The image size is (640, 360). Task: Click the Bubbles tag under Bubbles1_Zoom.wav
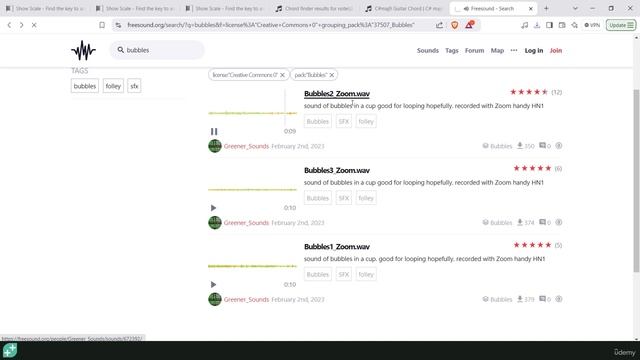318,275
